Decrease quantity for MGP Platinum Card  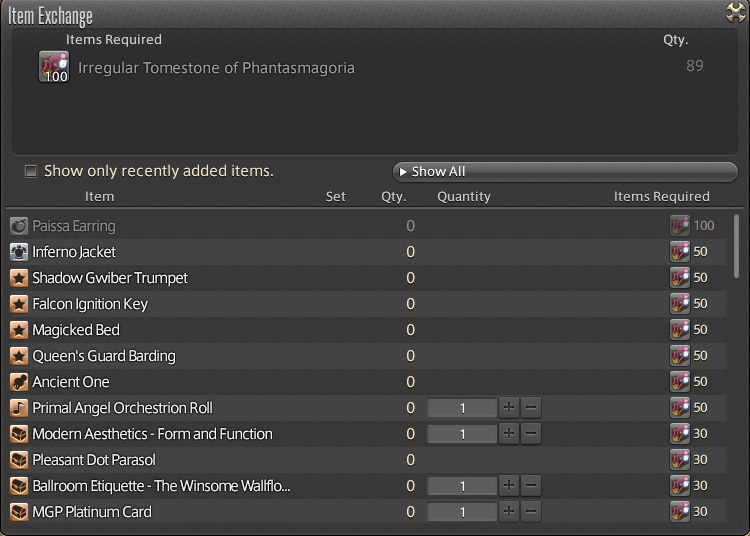[x=531, y=512]
